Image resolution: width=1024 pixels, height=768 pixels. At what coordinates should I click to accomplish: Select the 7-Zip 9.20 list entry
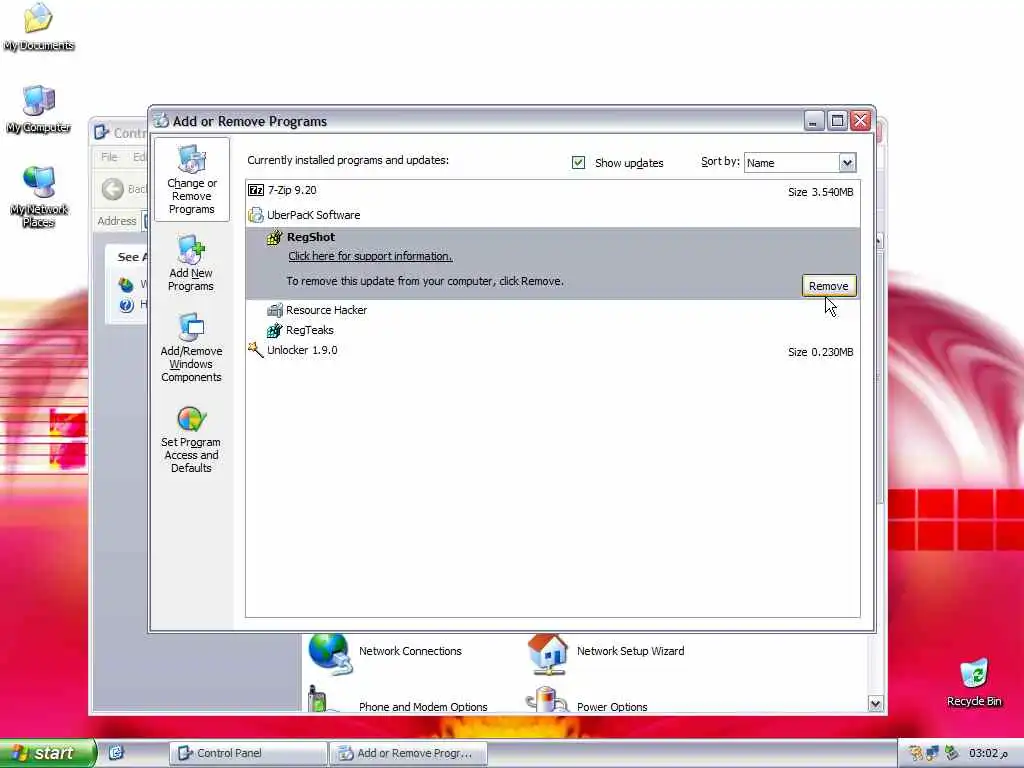click(552, 191)
